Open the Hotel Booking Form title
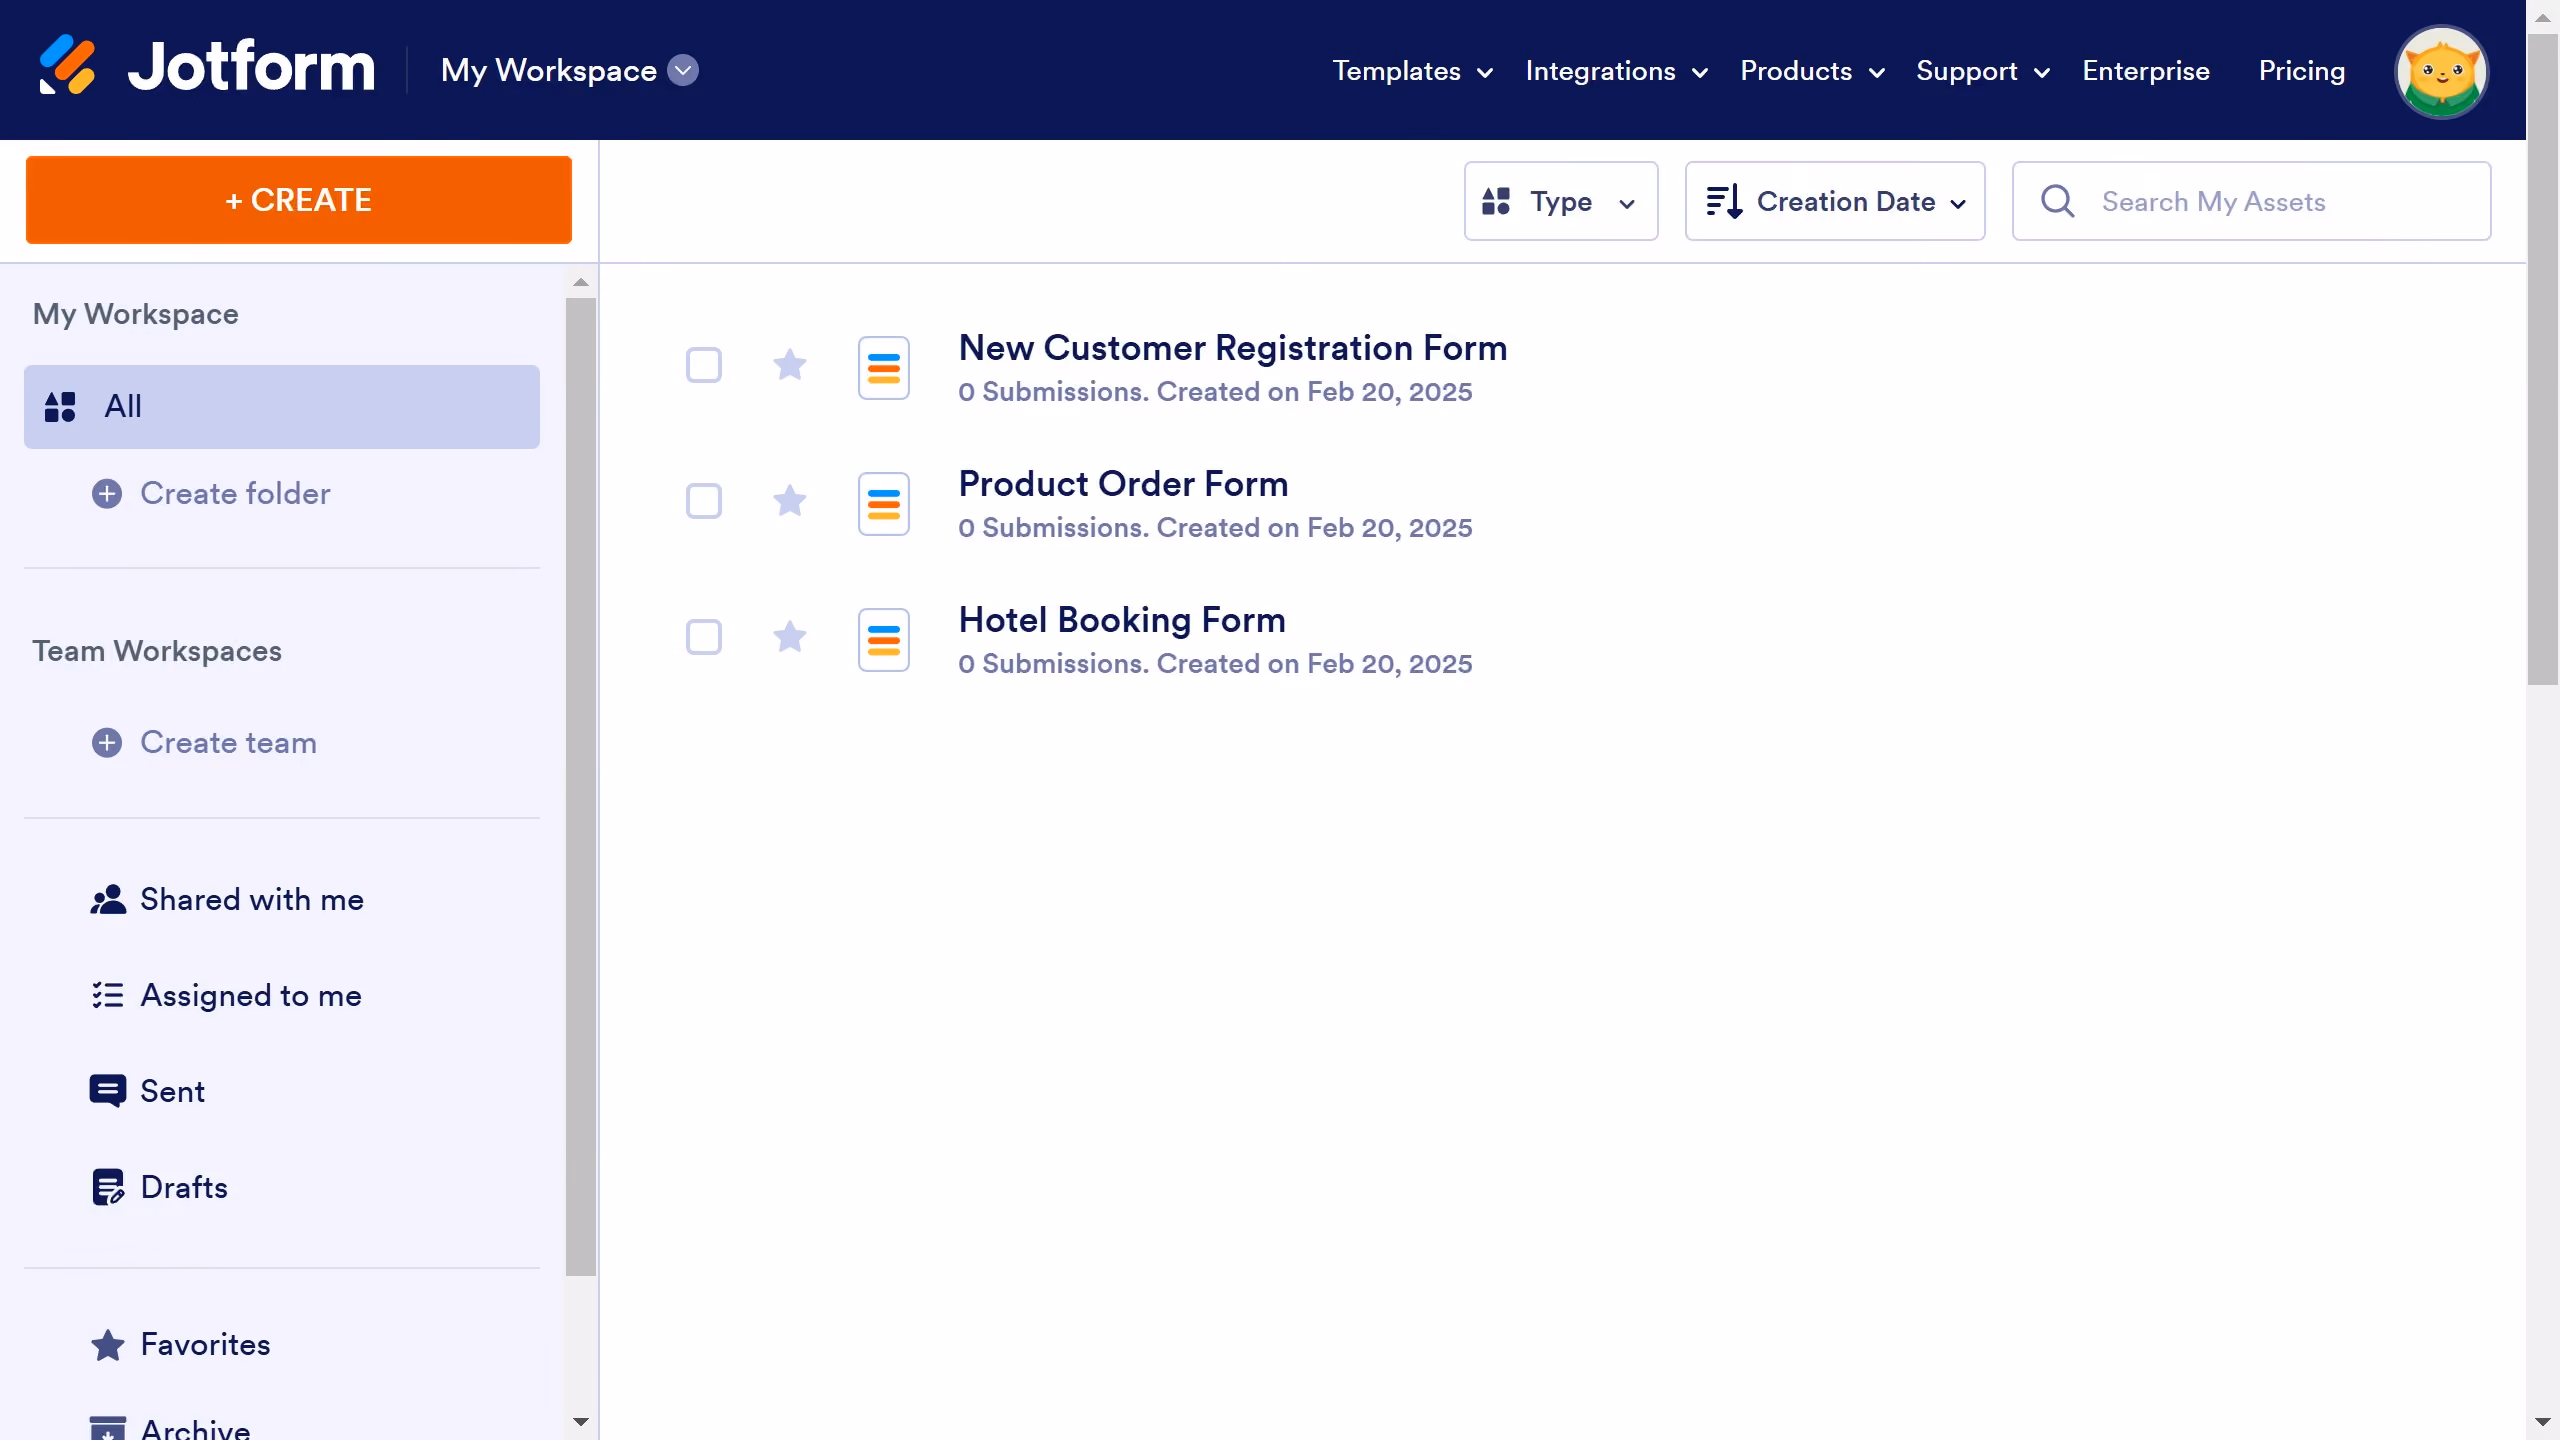This screenshot has width=2560, height=1440. pyautogui.click(x=1122, y=619)
